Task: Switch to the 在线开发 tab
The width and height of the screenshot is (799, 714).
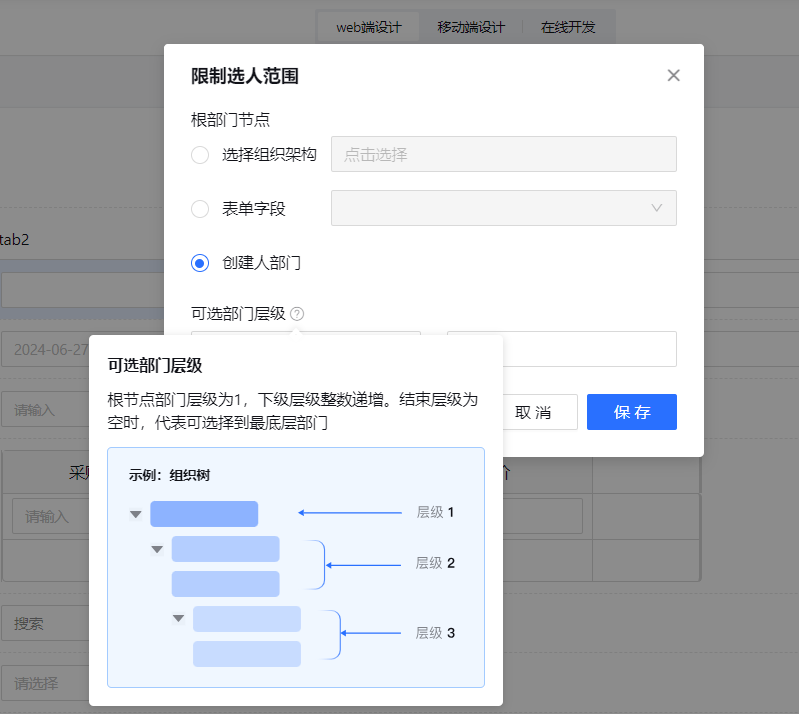Action: (568, 27)
